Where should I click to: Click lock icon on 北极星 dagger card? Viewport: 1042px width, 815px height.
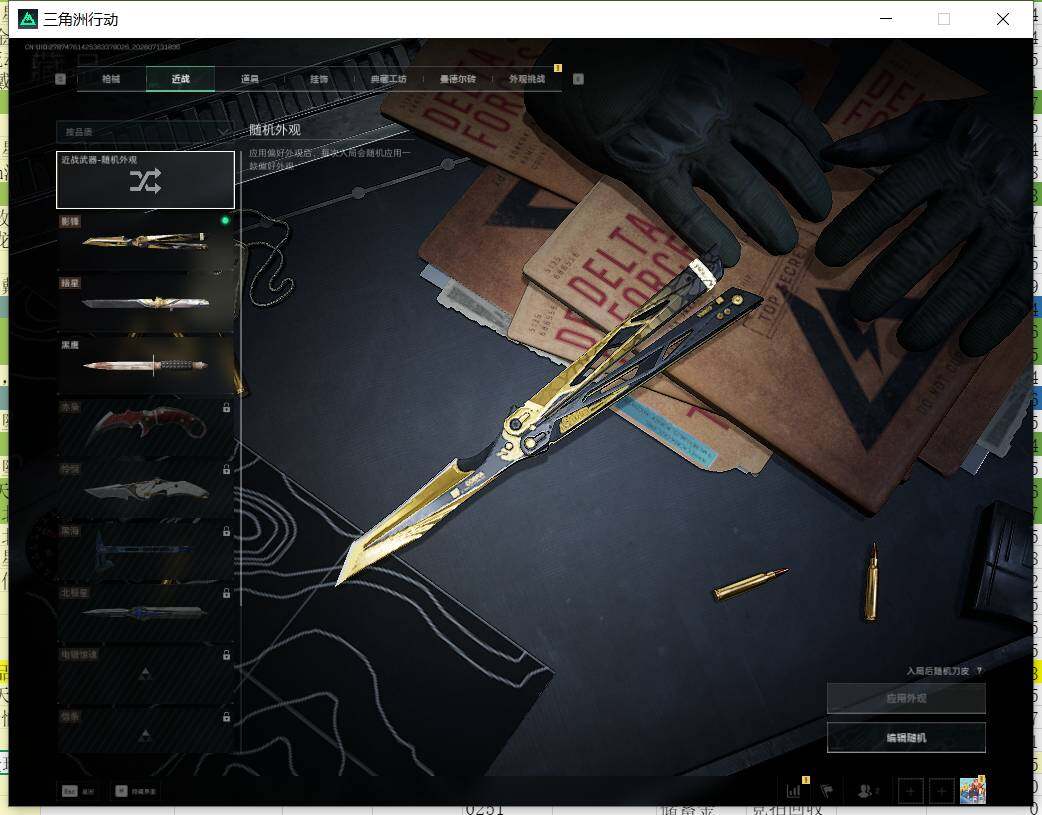tap(226, 593)
